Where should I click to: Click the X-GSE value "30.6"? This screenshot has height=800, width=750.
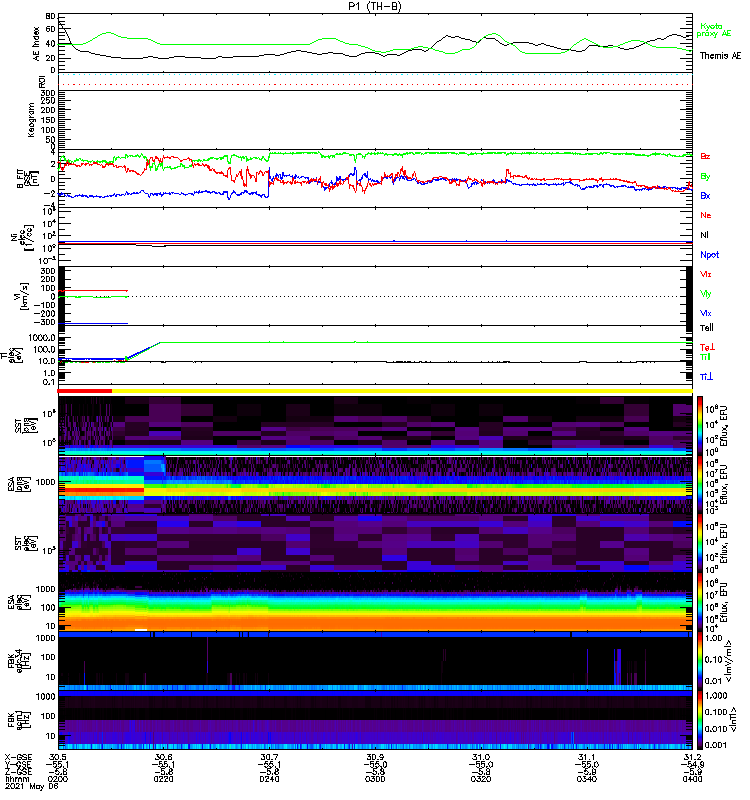point(163,757)
